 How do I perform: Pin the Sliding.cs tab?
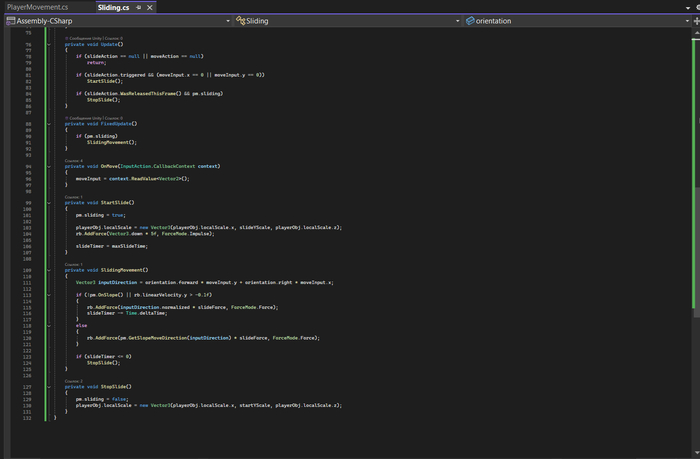click(138, 7)
